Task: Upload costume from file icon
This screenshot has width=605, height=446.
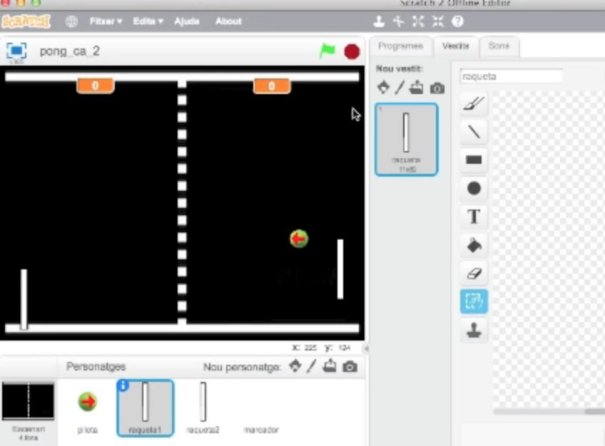Action: pos(416,88)
